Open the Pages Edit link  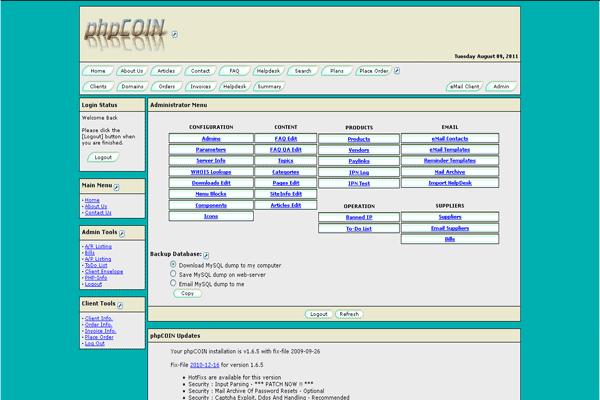(x=285, y=183)
